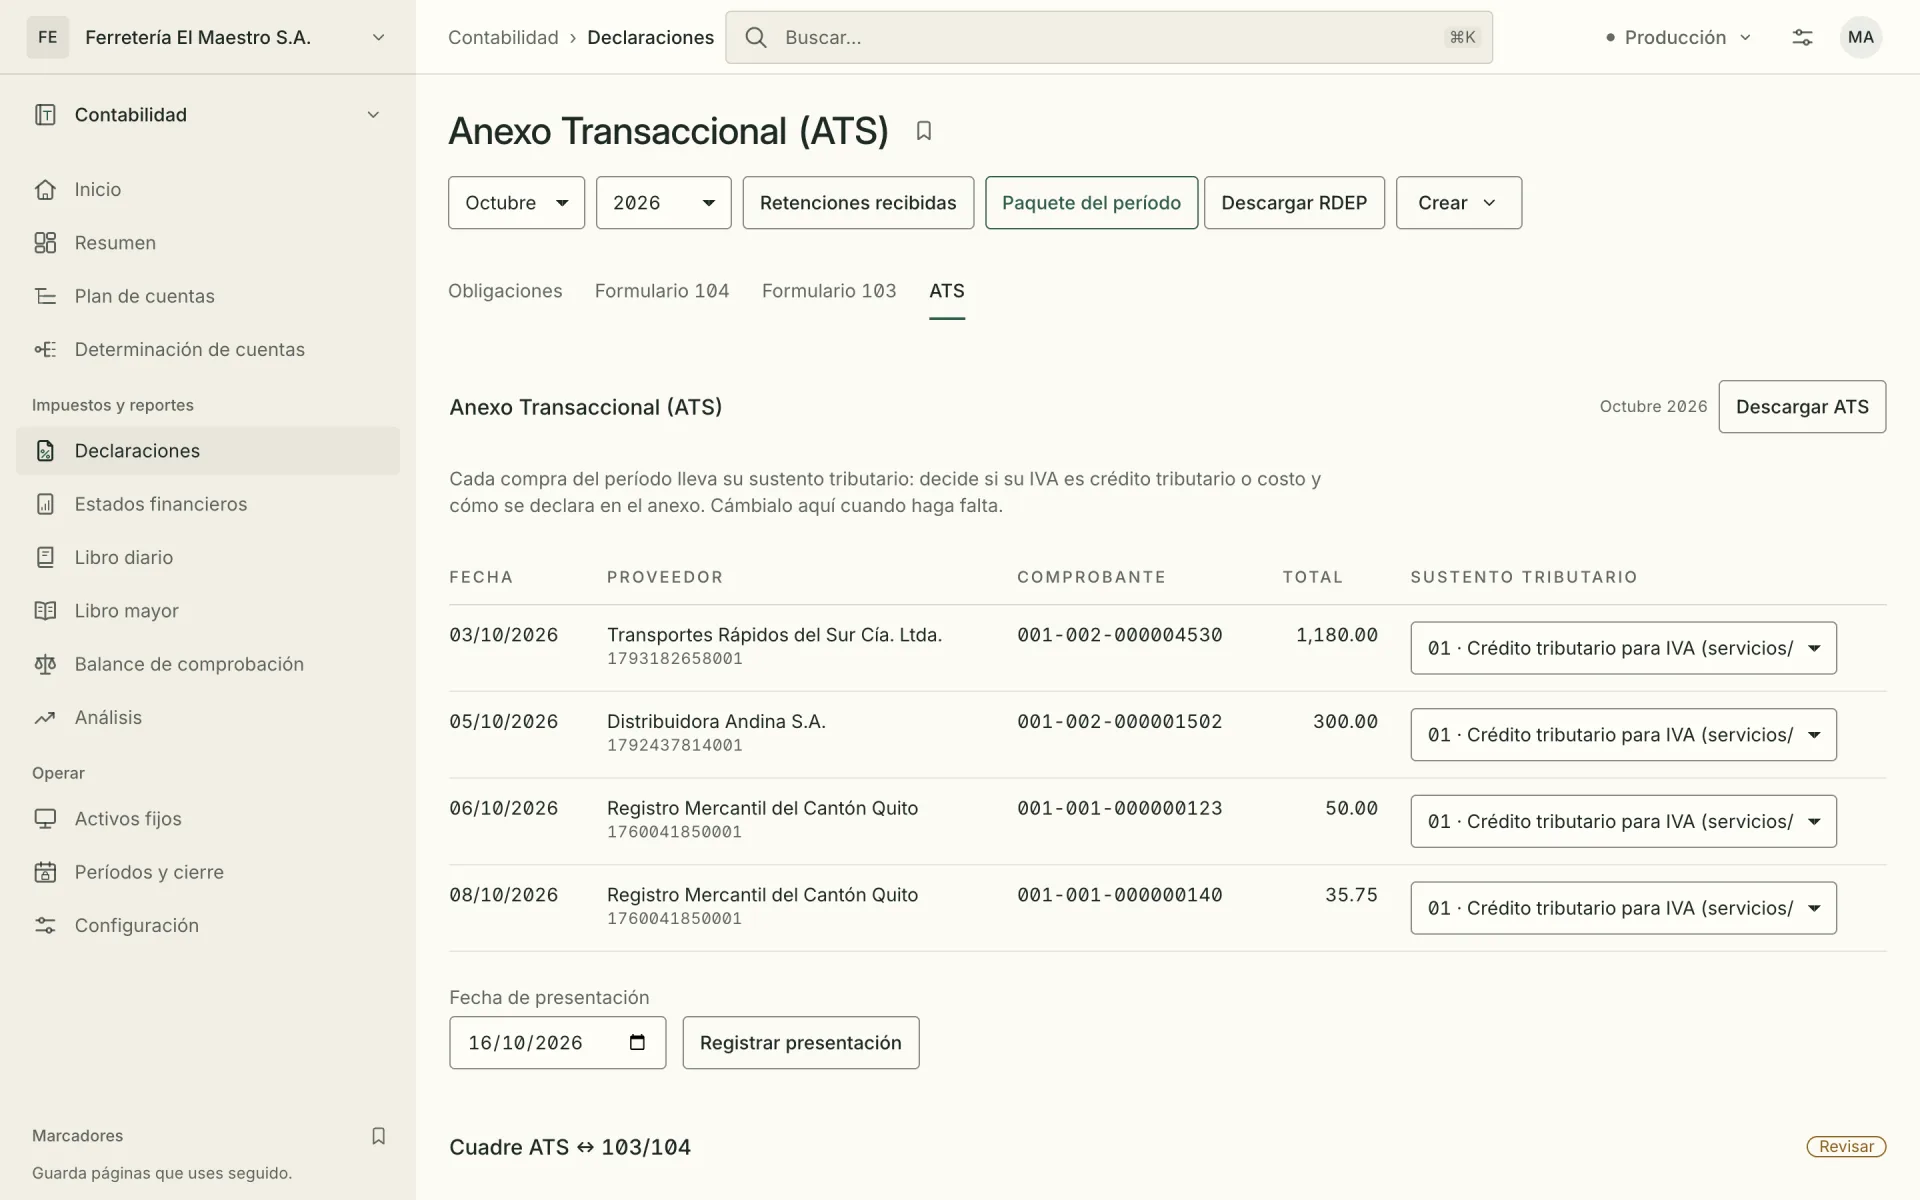Click Registrar presentación button
Screen dimensions: 1920x1200
(801, 1043)
